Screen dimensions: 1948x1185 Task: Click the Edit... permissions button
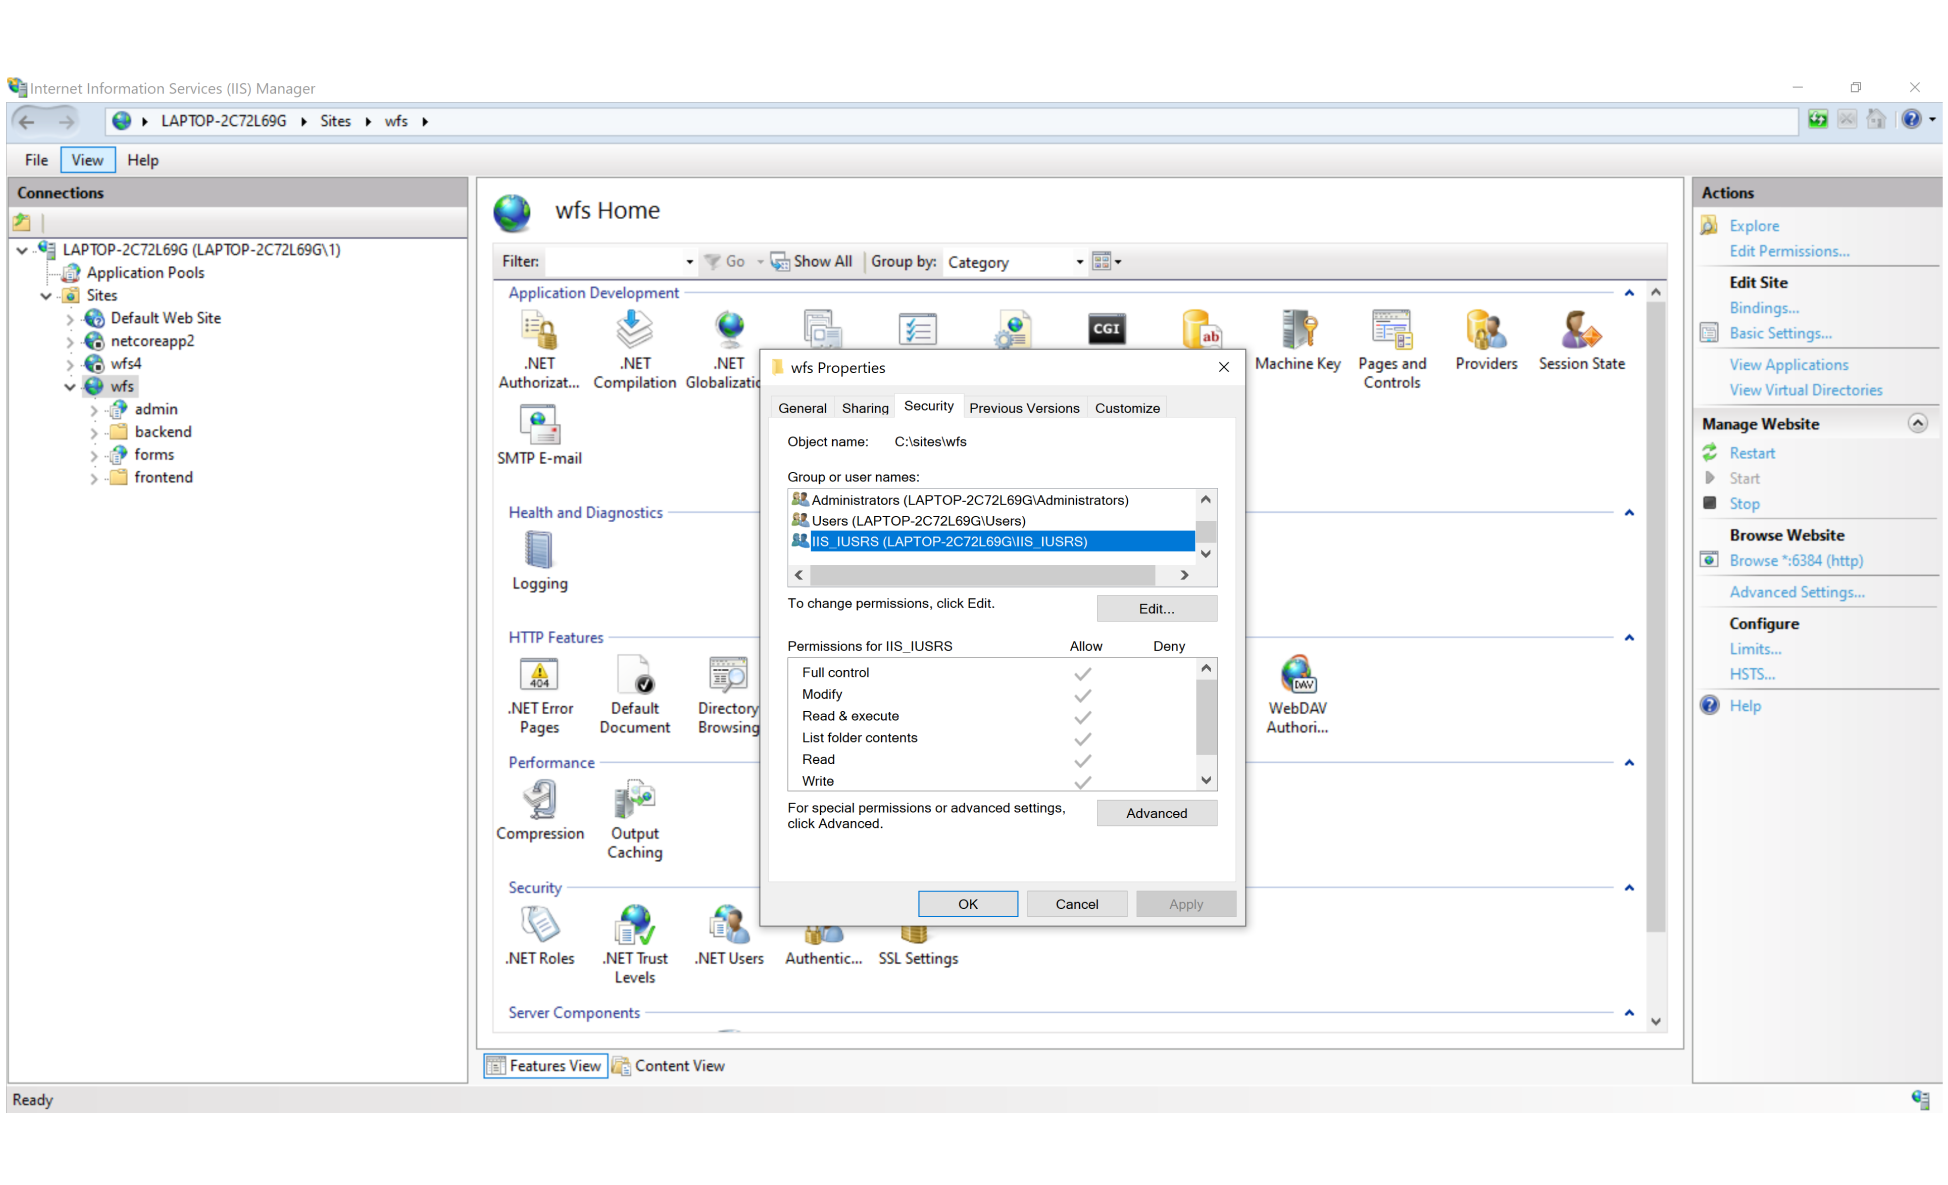(1156, 609)
